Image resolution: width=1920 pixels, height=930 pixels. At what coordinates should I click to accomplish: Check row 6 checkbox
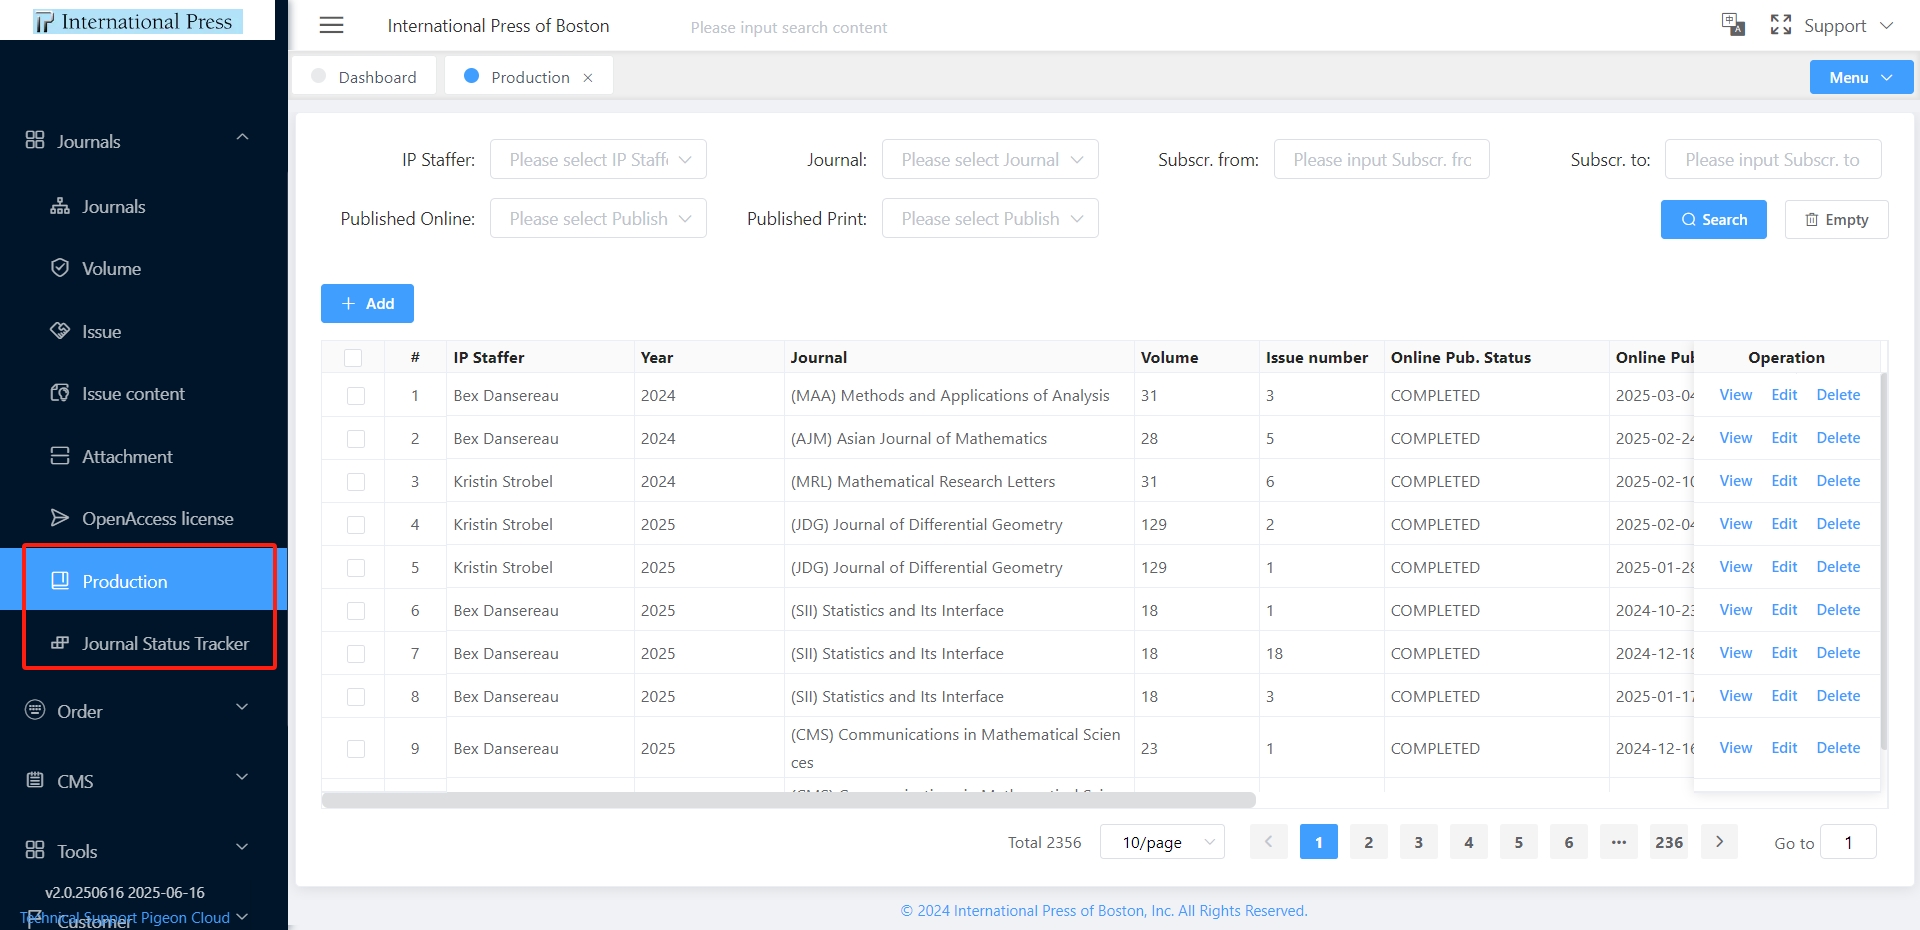[356, 611]
